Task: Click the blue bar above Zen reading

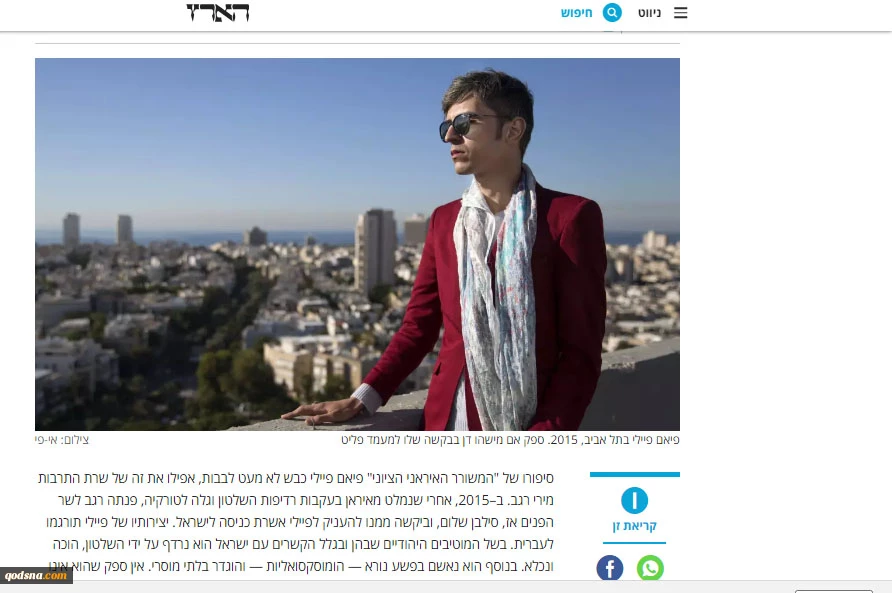Action: pyautogui.click(x=635, y=474)
